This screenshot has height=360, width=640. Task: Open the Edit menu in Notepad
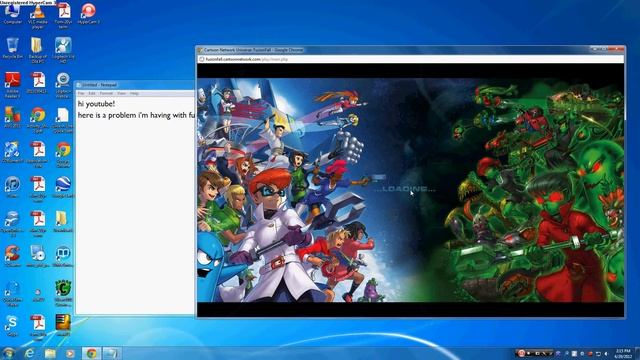(x=92, y=93)
